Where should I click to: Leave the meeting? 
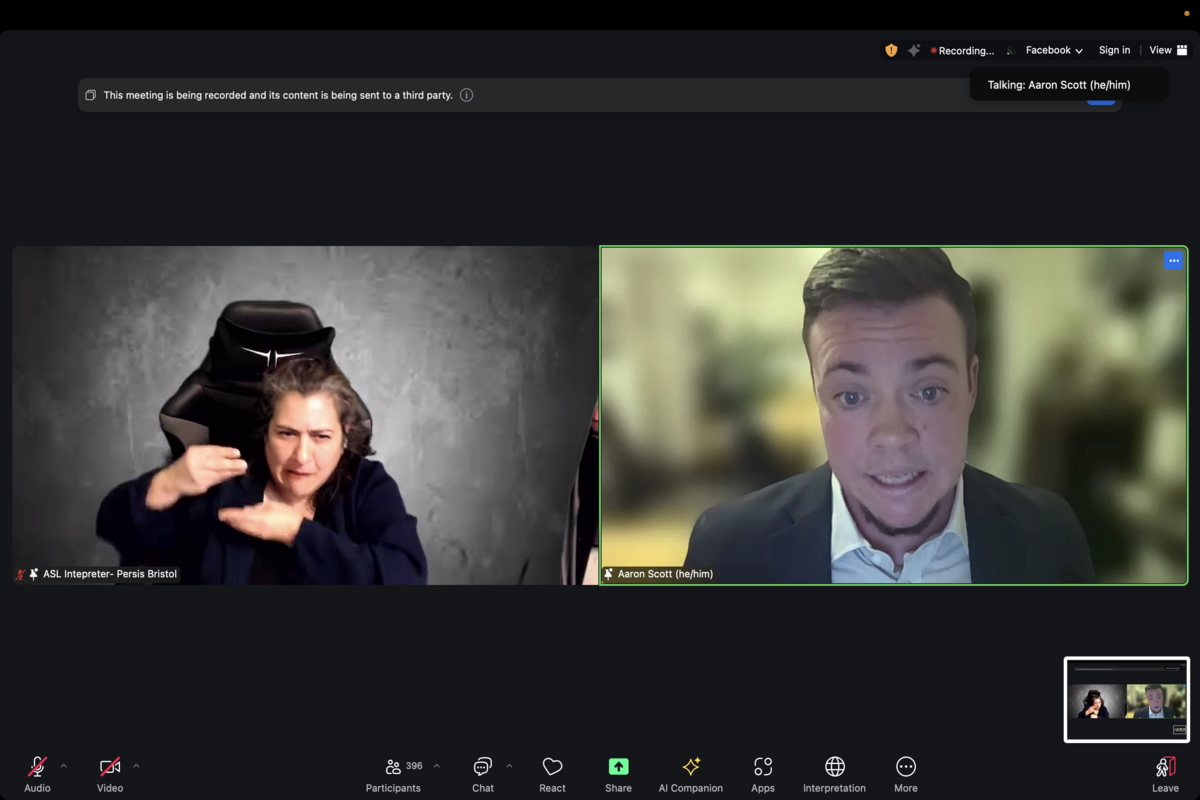(1165, 774)
